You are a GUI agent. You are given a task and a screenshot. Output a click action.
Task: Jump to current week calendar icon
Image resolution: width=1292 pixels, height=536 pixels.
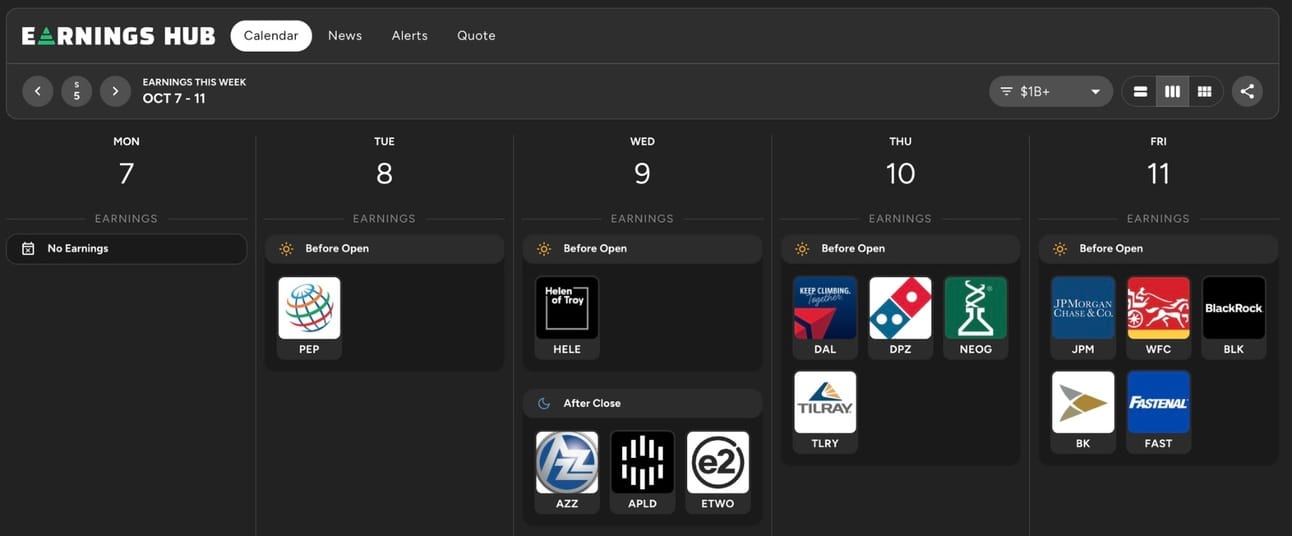click(77, 91)
